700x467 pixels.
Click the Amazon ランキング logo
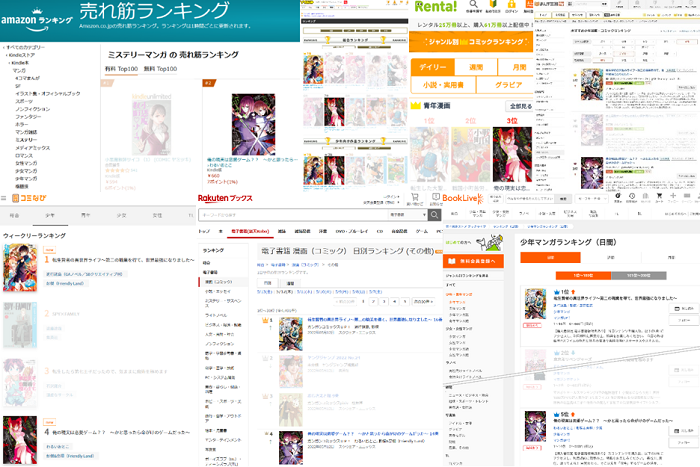pyautogui.click(x=37, y=20)
